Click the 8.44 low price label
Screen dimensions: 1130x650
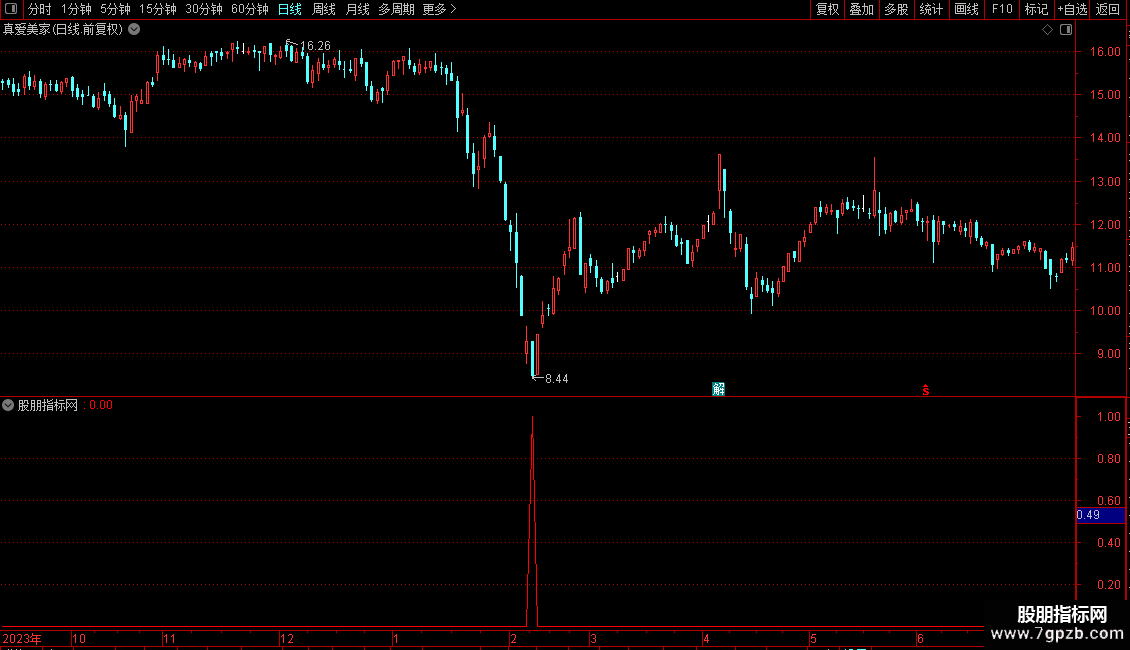point(556,379)
